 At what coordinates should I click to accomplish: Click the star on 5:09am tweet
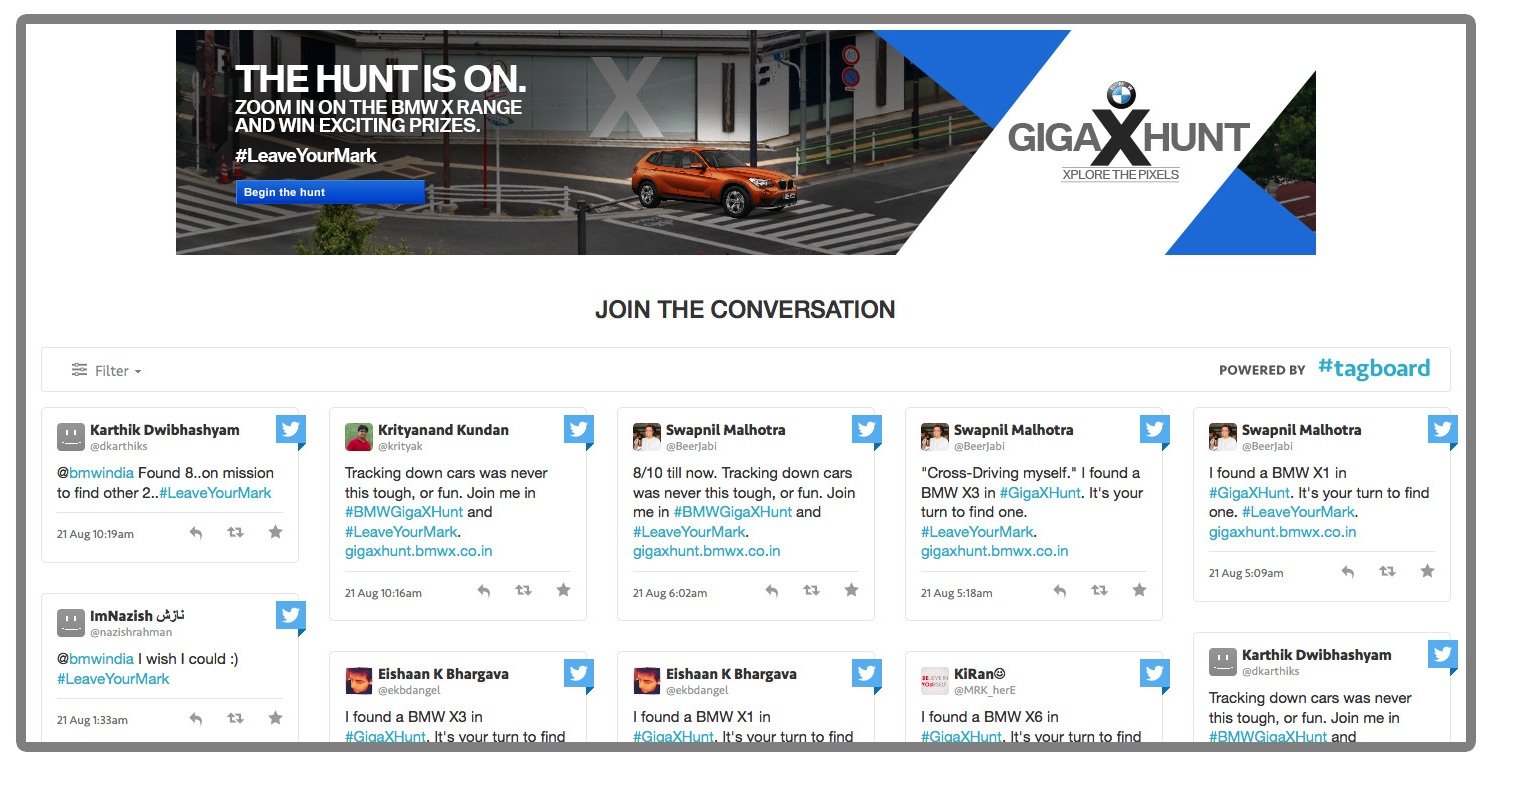pos(1427,571)
